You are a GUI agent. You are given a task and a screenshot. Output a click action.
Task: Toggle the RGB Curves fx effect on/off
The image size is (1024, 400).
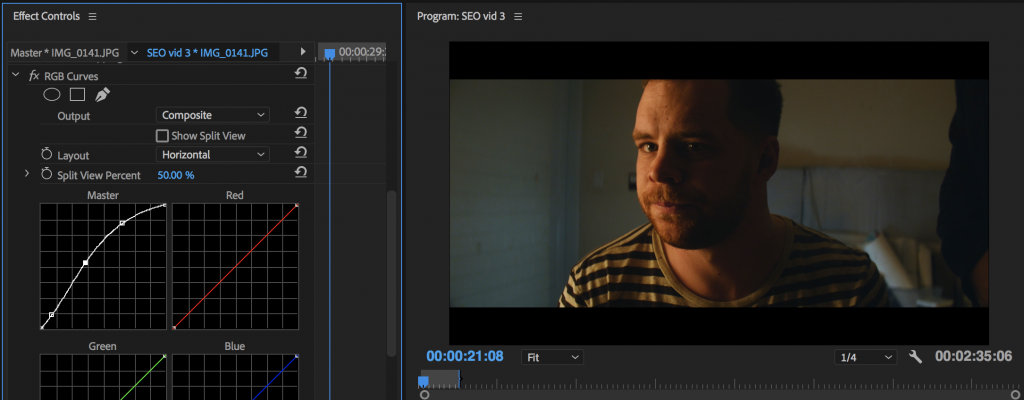pos(34,76)
